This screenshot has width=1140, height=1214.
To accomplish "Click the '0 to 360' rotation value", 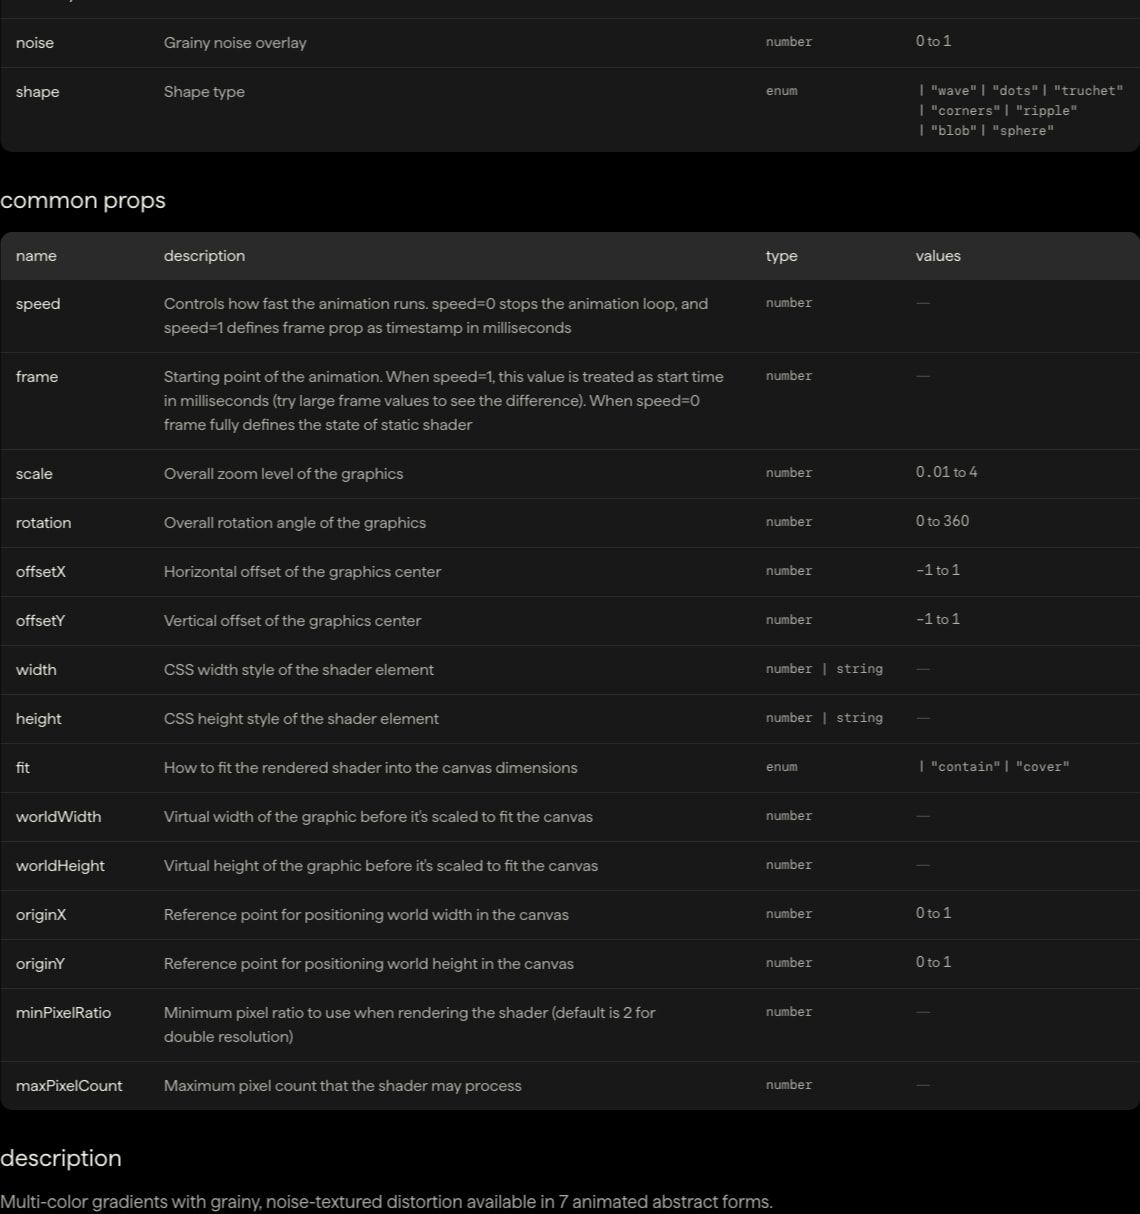I will tap(942, 521).
